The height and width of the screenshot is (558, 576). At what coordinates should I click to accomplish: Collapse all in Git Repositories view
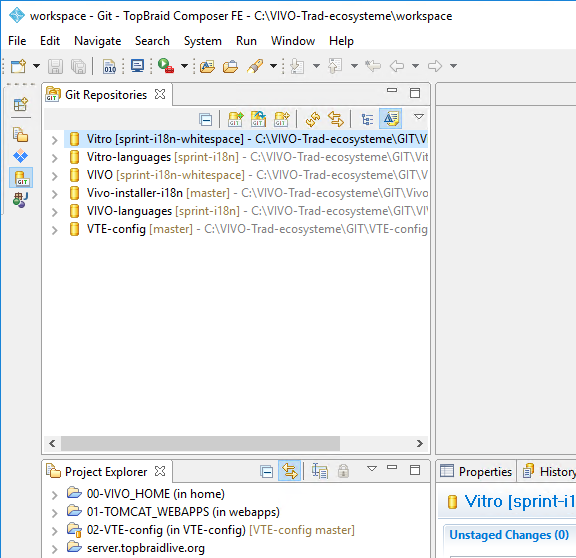click(205, 119)
